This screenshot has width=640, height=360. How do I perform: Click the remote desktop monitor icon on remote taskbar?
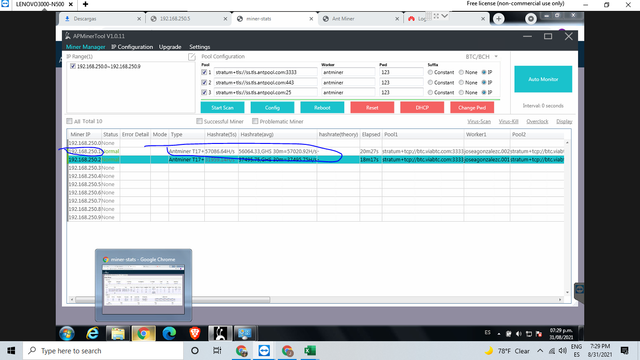coord(244,333)
